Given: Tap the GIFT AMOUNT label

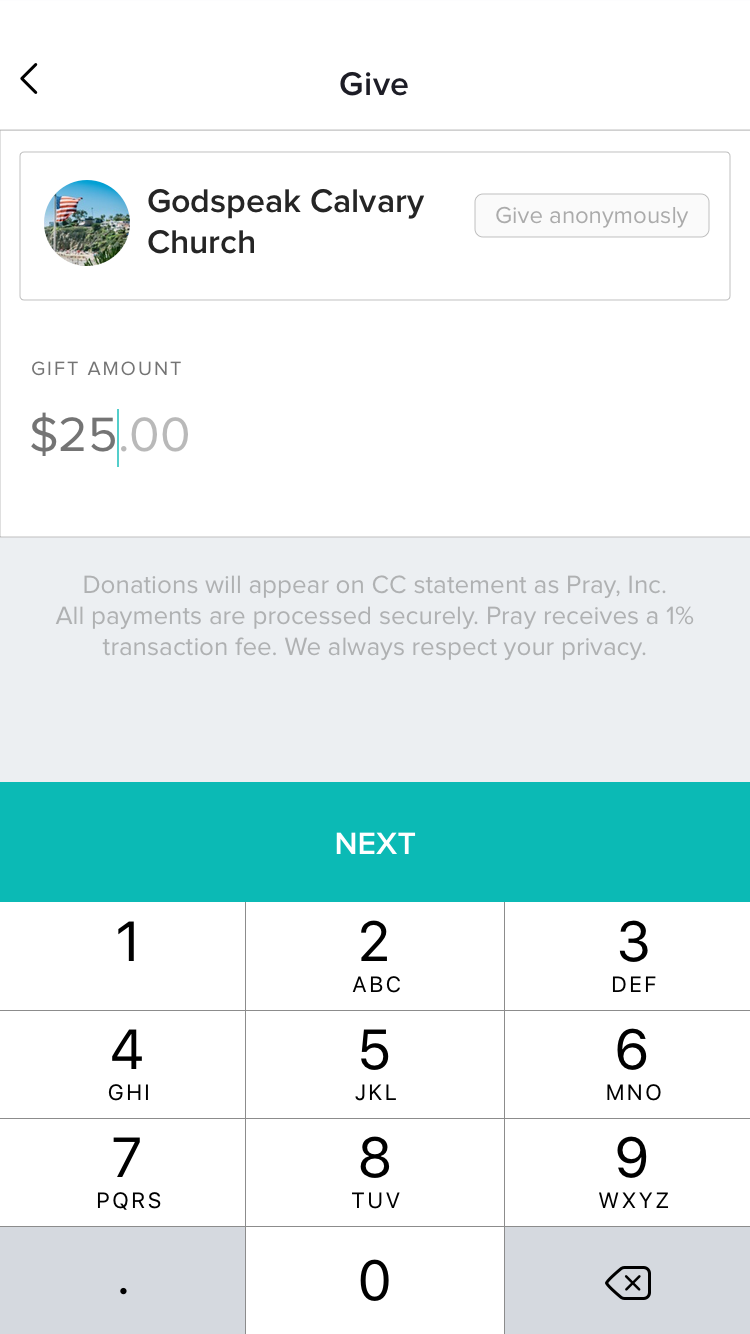Looking at the screenshot, I should (107, 368).
